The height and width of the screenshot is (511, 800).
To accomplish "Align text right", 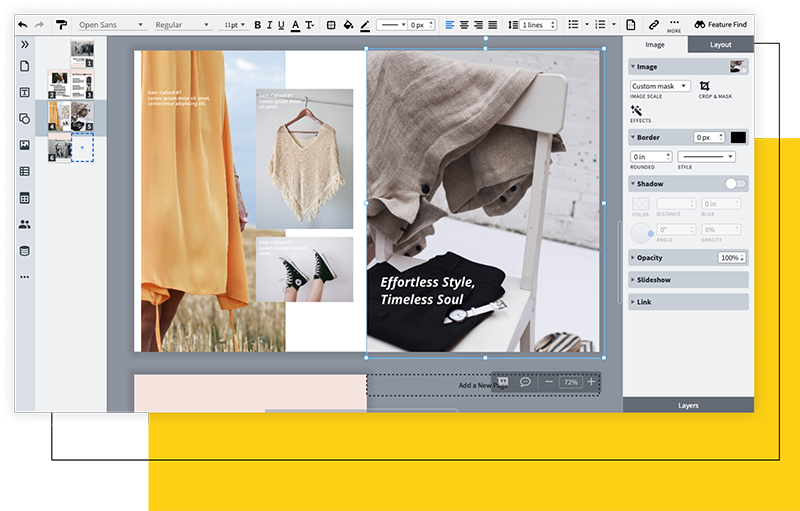I will point(478,25).
